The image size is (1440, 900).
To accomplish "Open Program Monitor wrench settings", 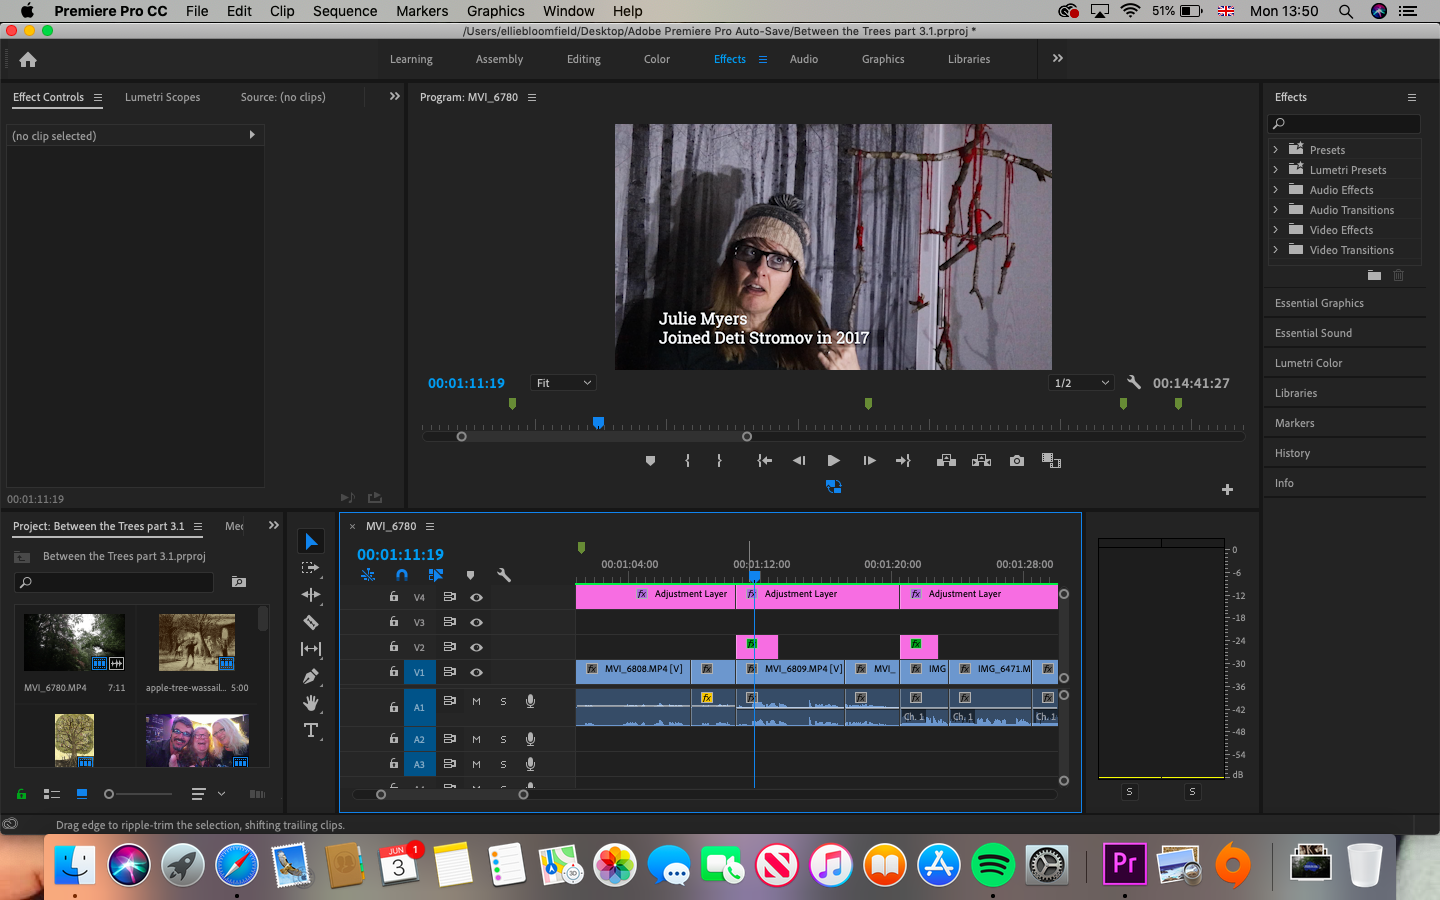I will (x=1133, y=383).
